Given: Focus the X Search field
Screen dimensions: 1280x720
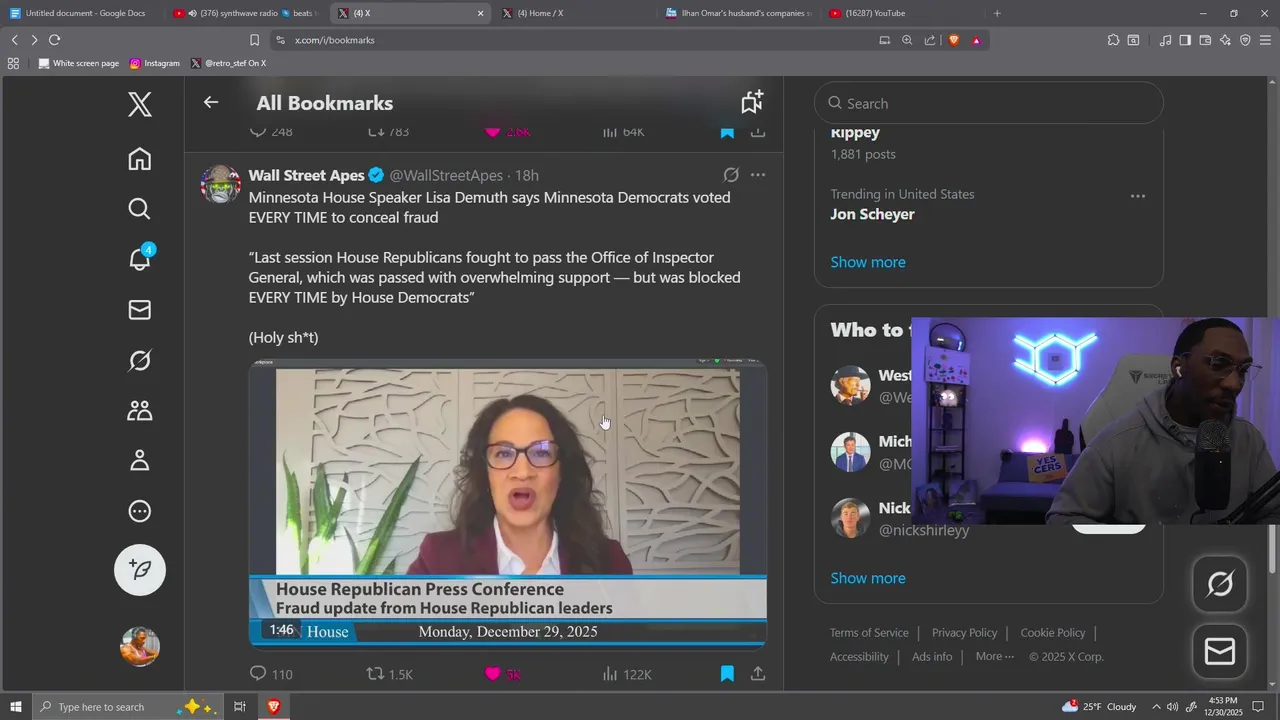Looking at the screenshot, I should (989, 103).
